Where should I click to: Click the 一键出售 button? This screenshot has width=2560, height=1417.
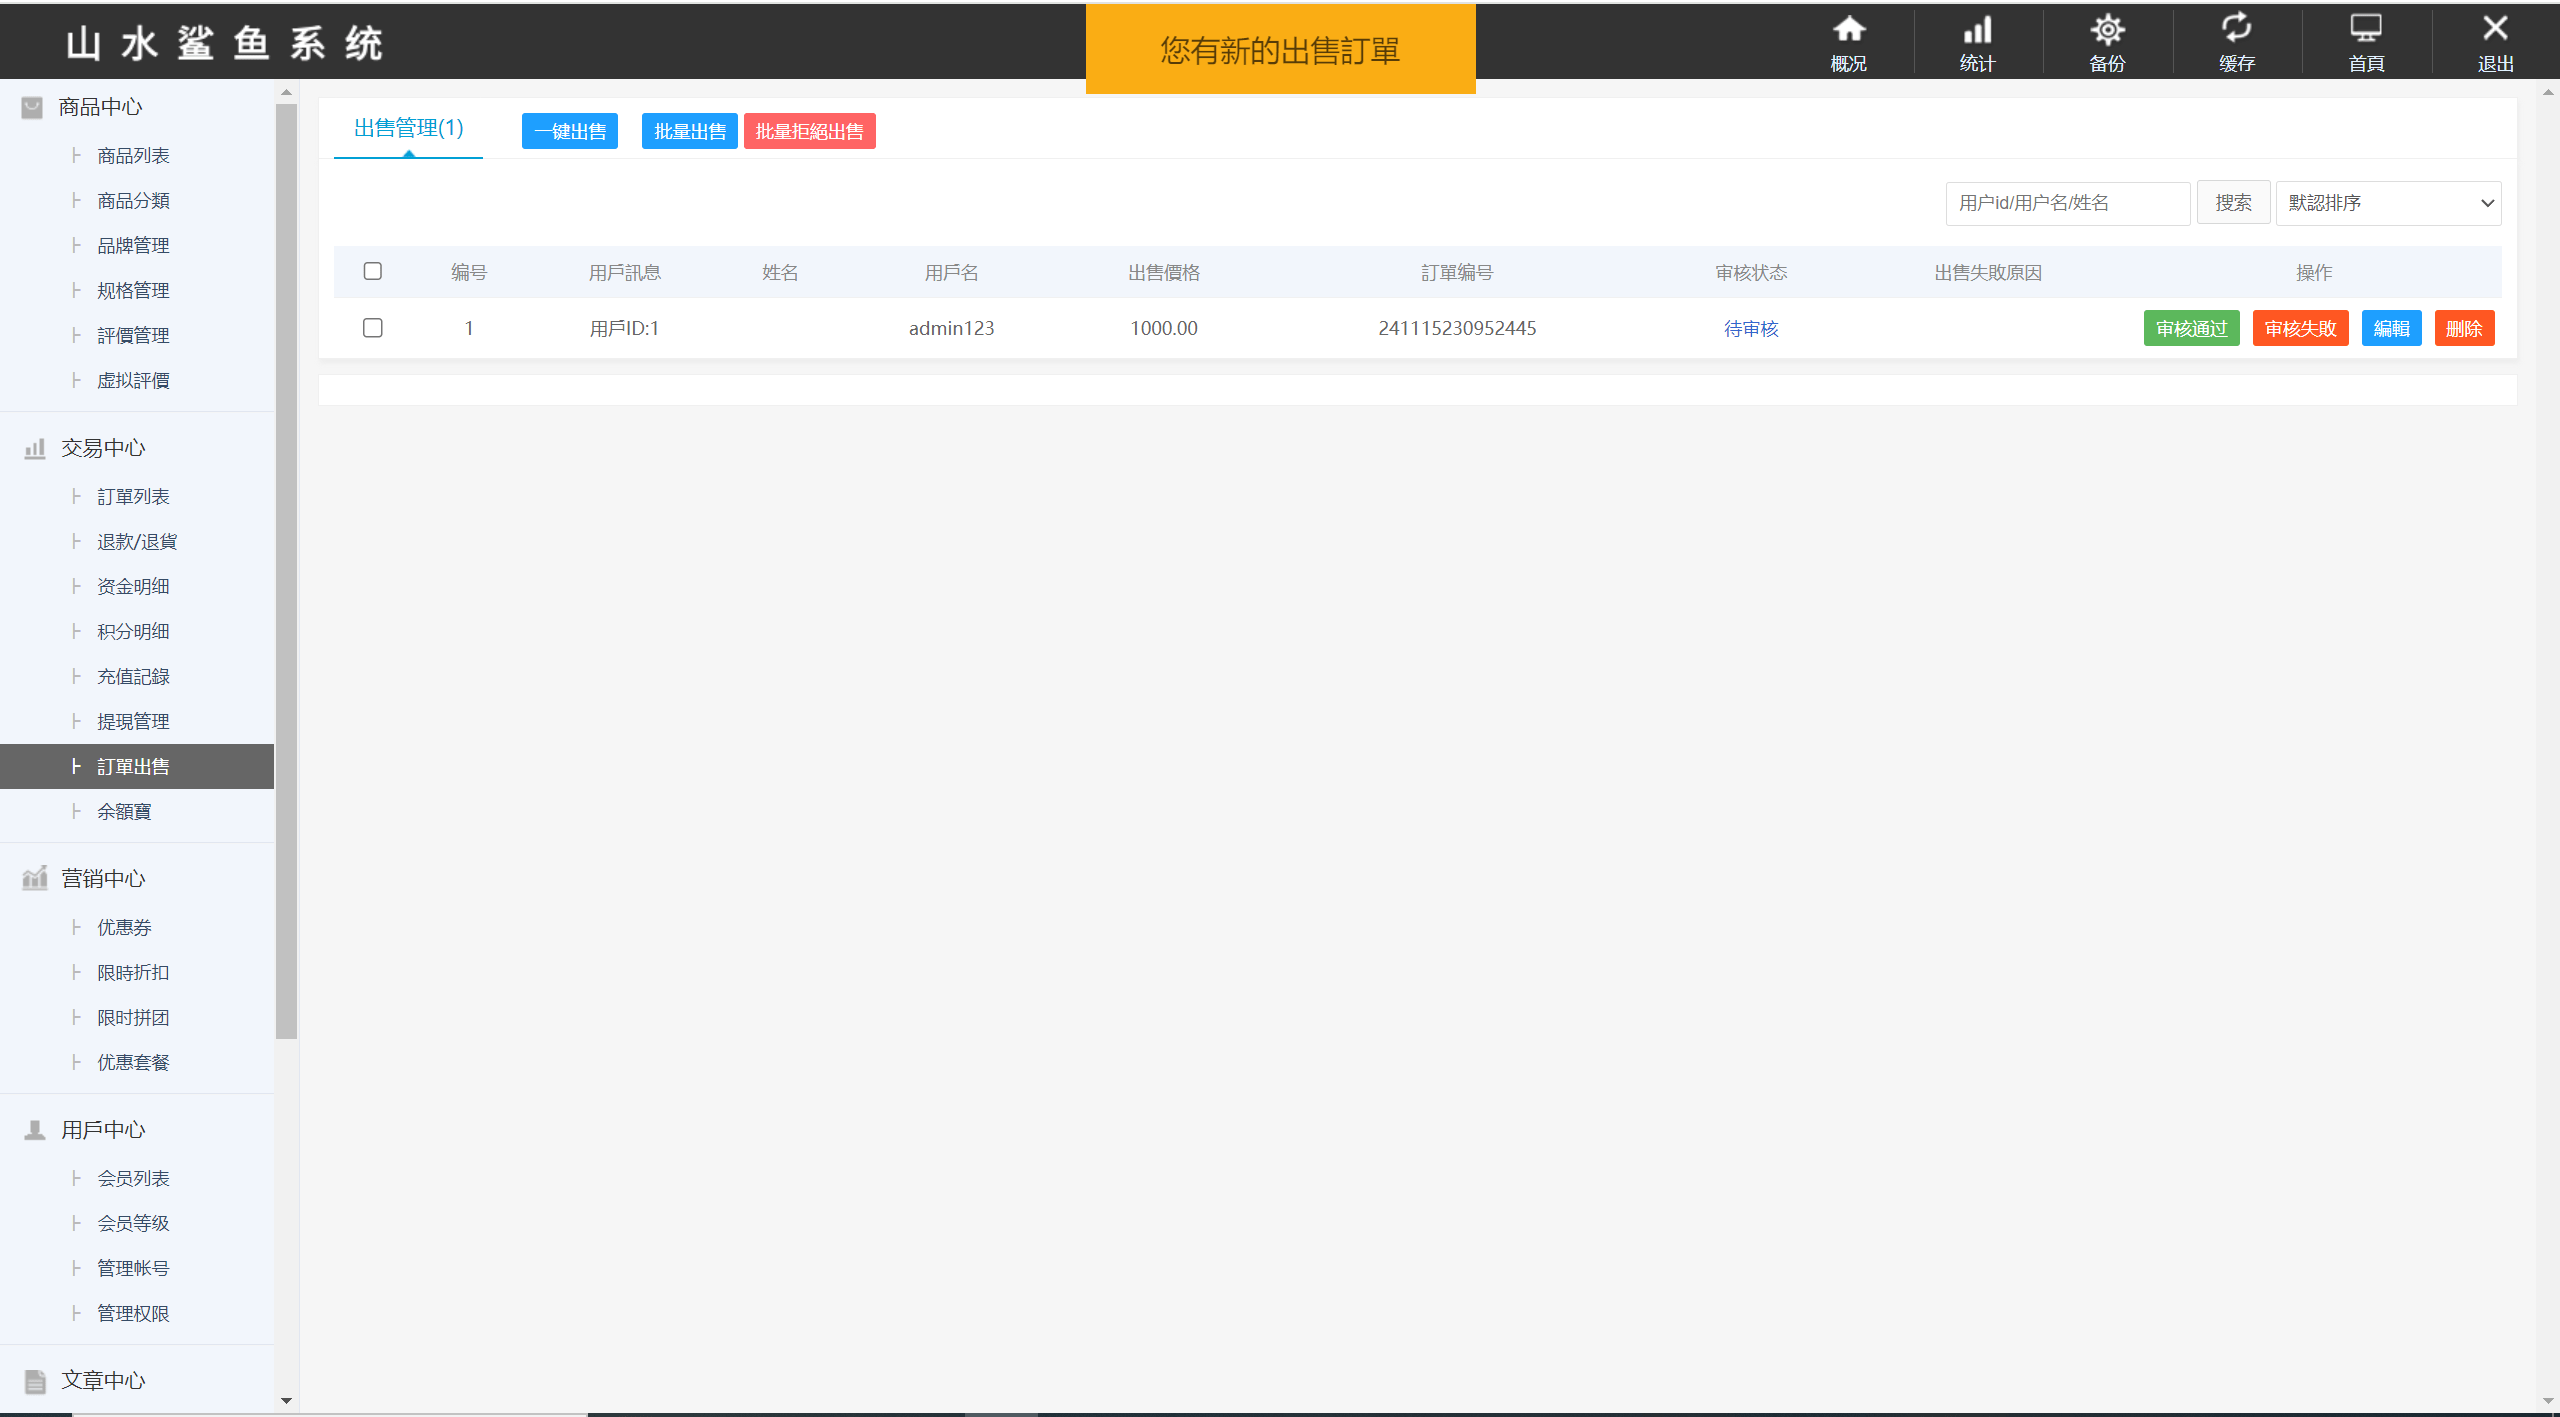click(x=570, y=131)
